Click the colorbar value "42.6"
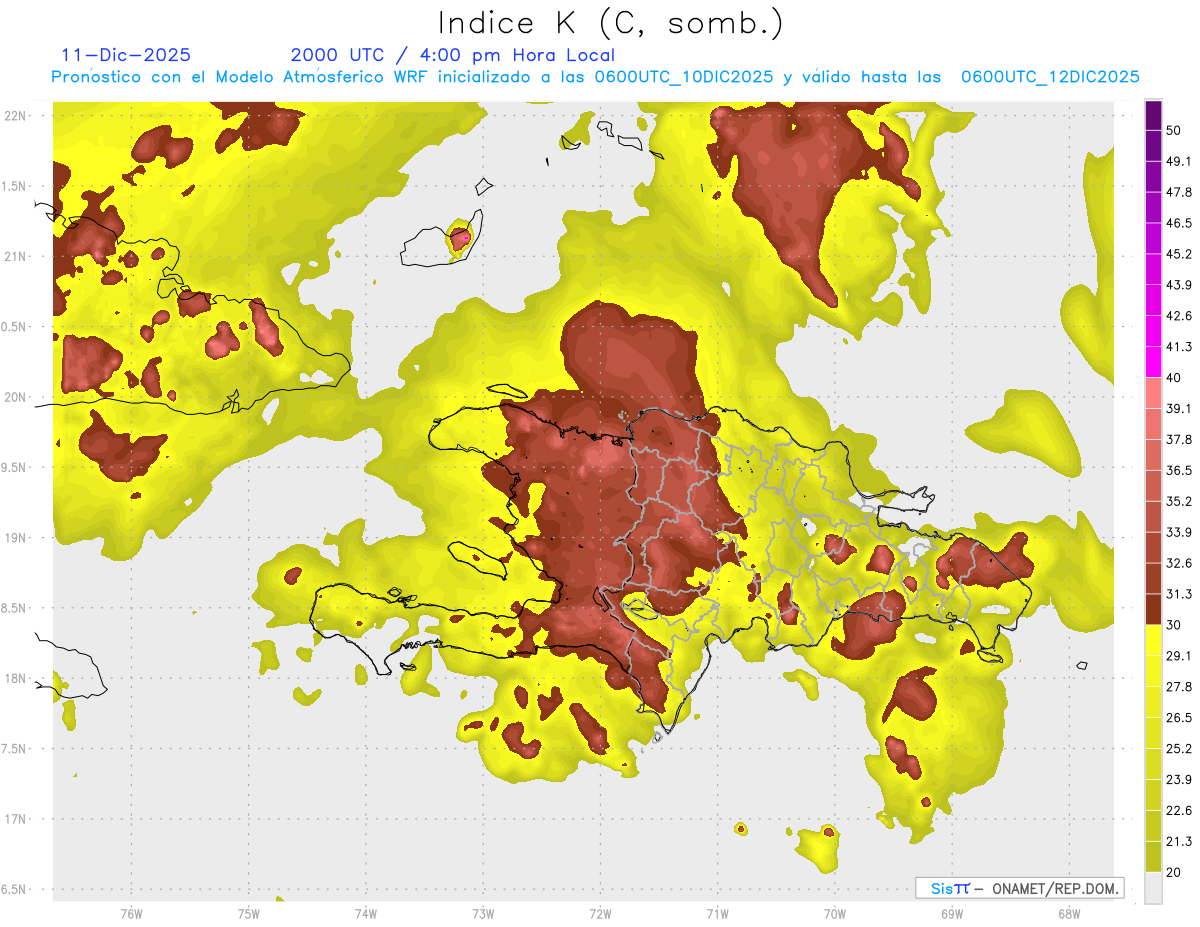The width and height of the screenshot is (1200, 927). (x=1179, y=316)
